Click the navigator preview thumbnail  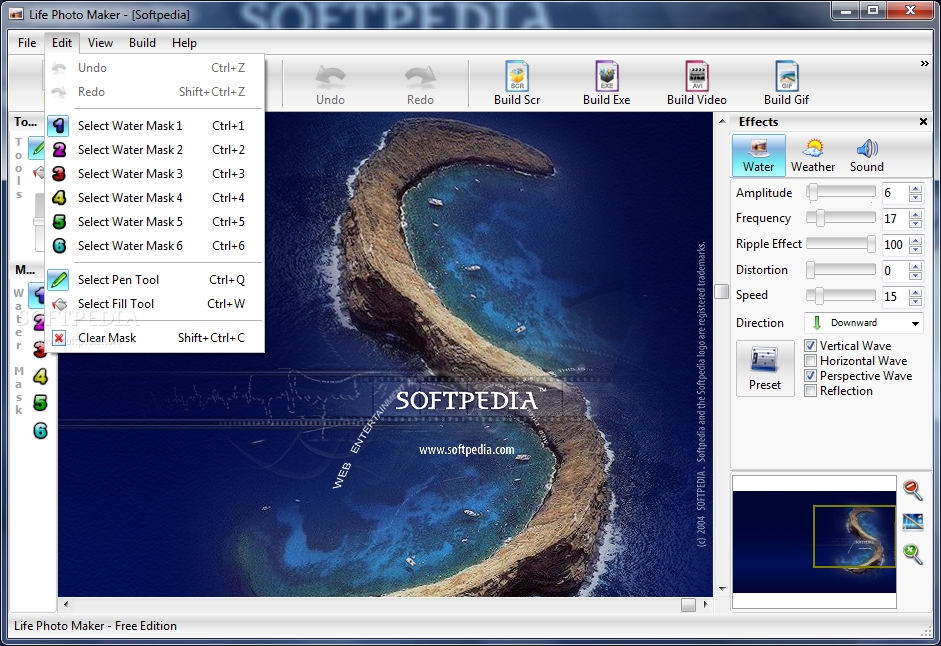(x=814, y=542)
